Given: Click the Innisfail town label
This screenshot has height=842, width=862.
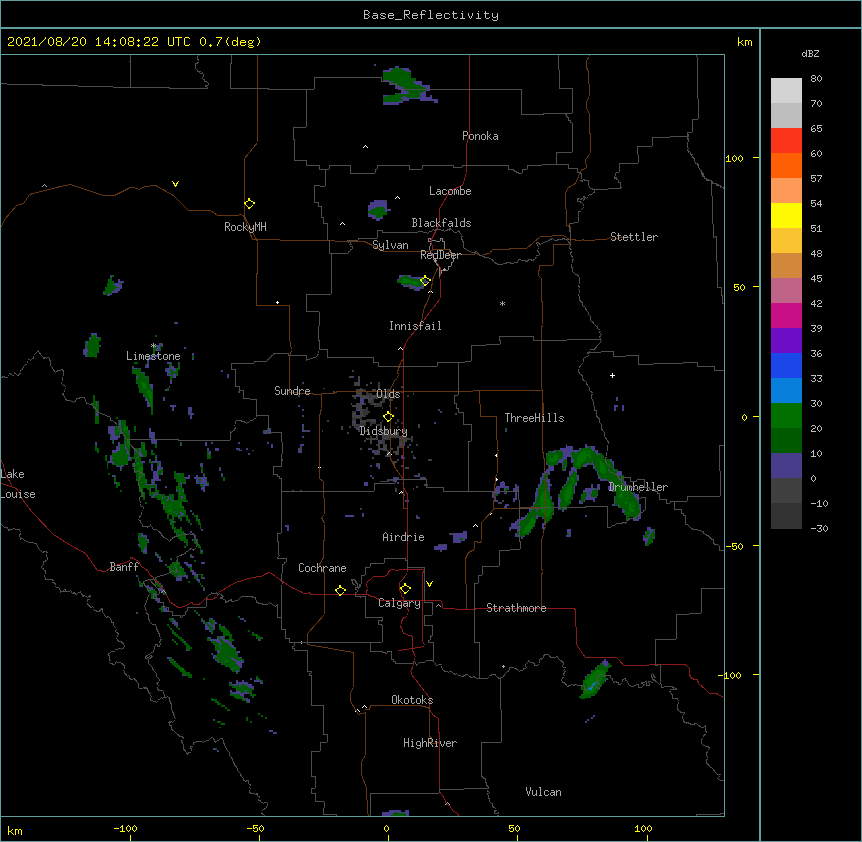Looking at the screenshot, I should 415,326.
